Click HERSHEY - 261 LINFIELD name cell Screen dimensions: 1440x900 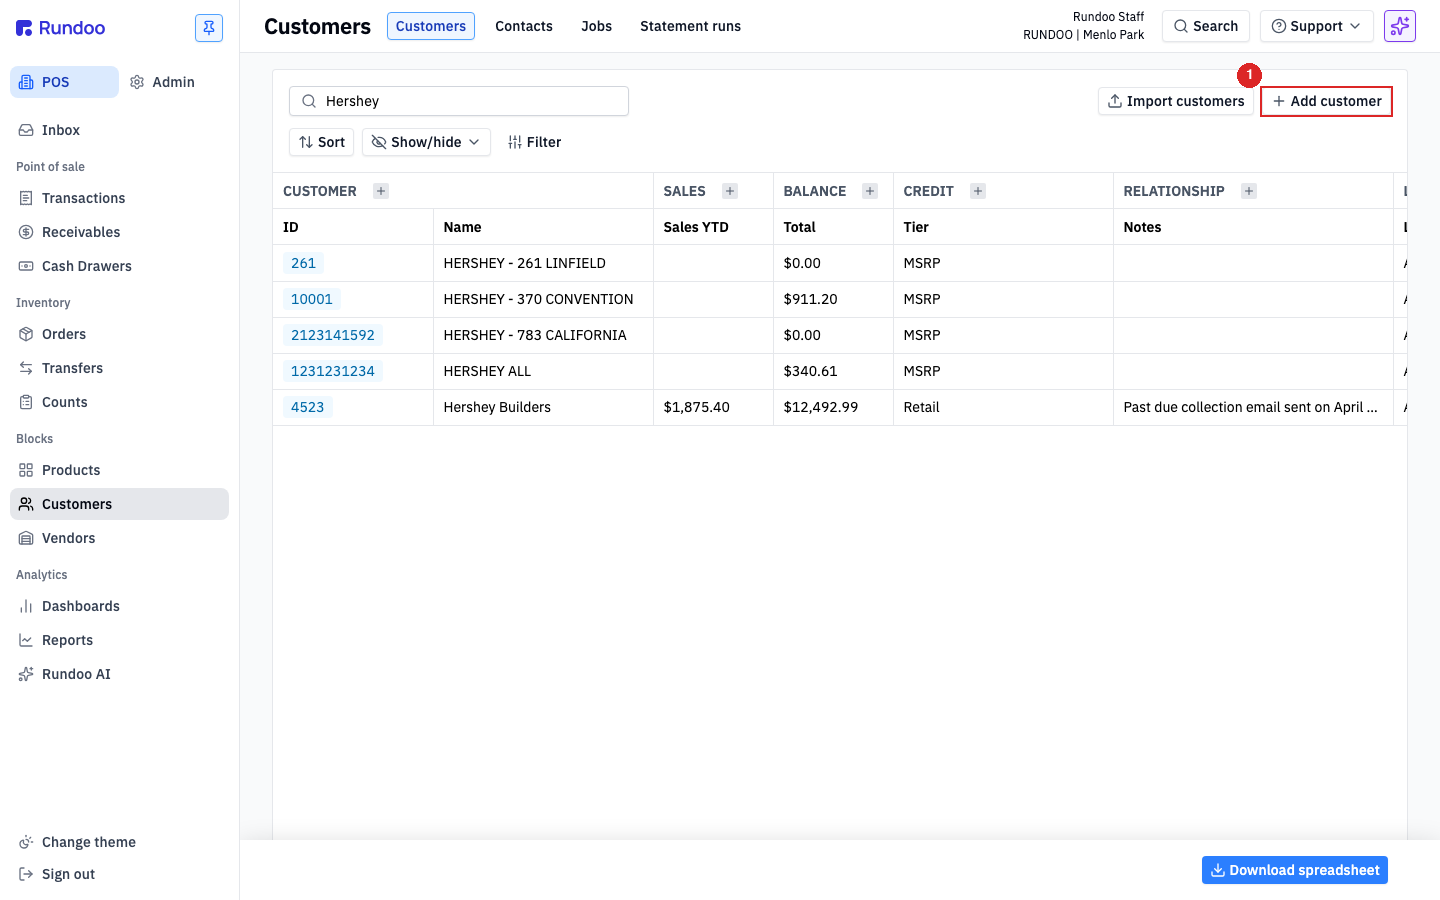click(x=543, y=263)
